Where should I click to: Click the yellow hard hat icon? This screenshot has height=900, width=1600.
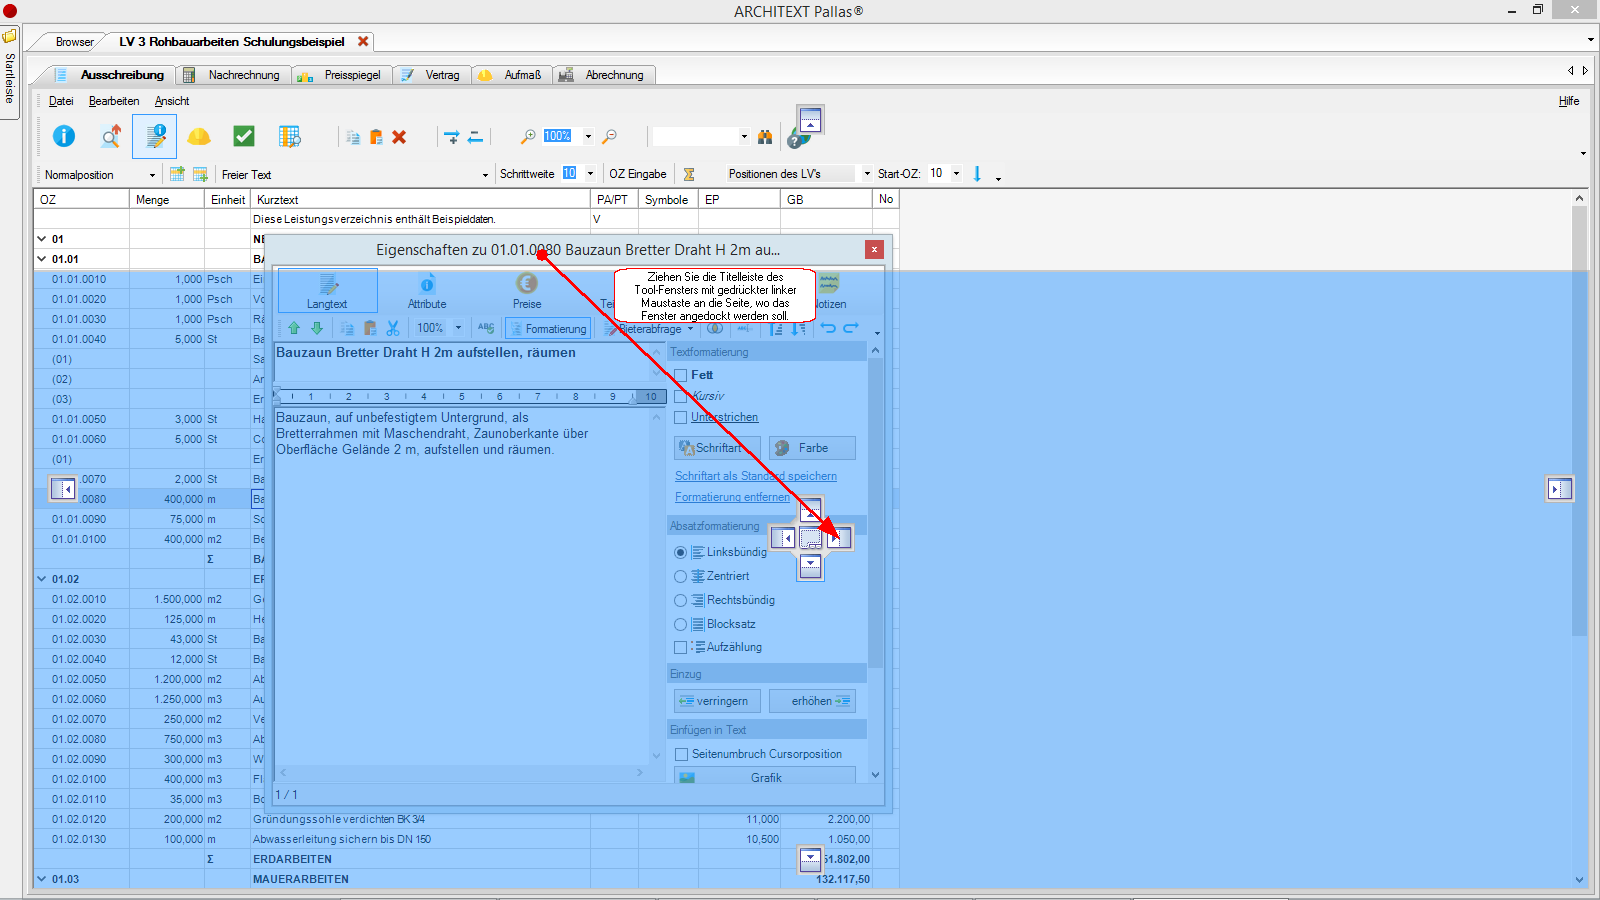tap(199, 136)
